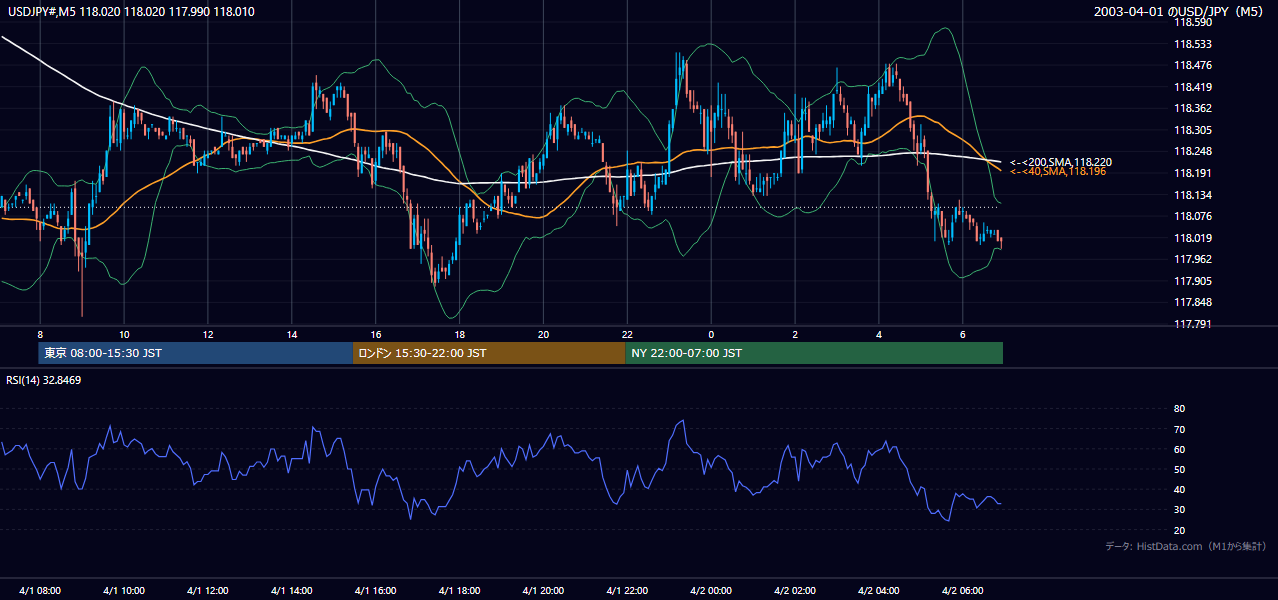Click the 2003-04-01 USD/JPY (M5) header label
Screen dimensions: 1278x600
click(x=1177, y=12)
